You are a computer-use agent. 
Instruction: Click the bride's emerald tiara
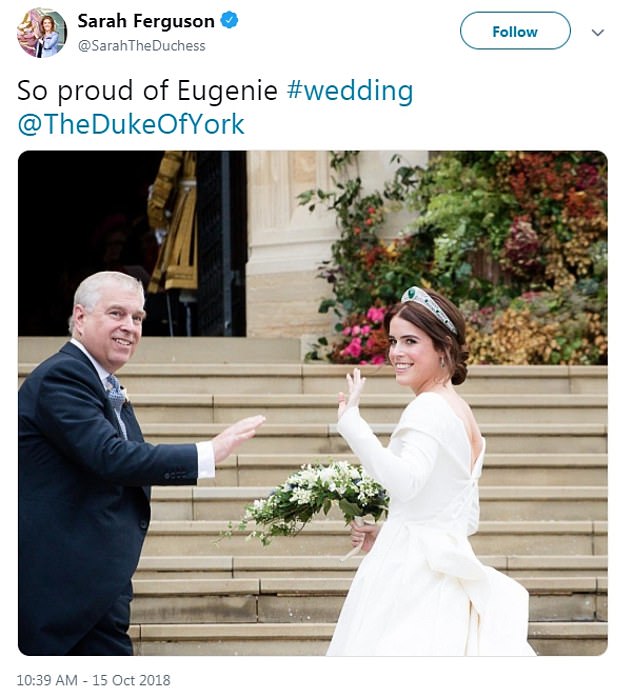pos(428,308)
